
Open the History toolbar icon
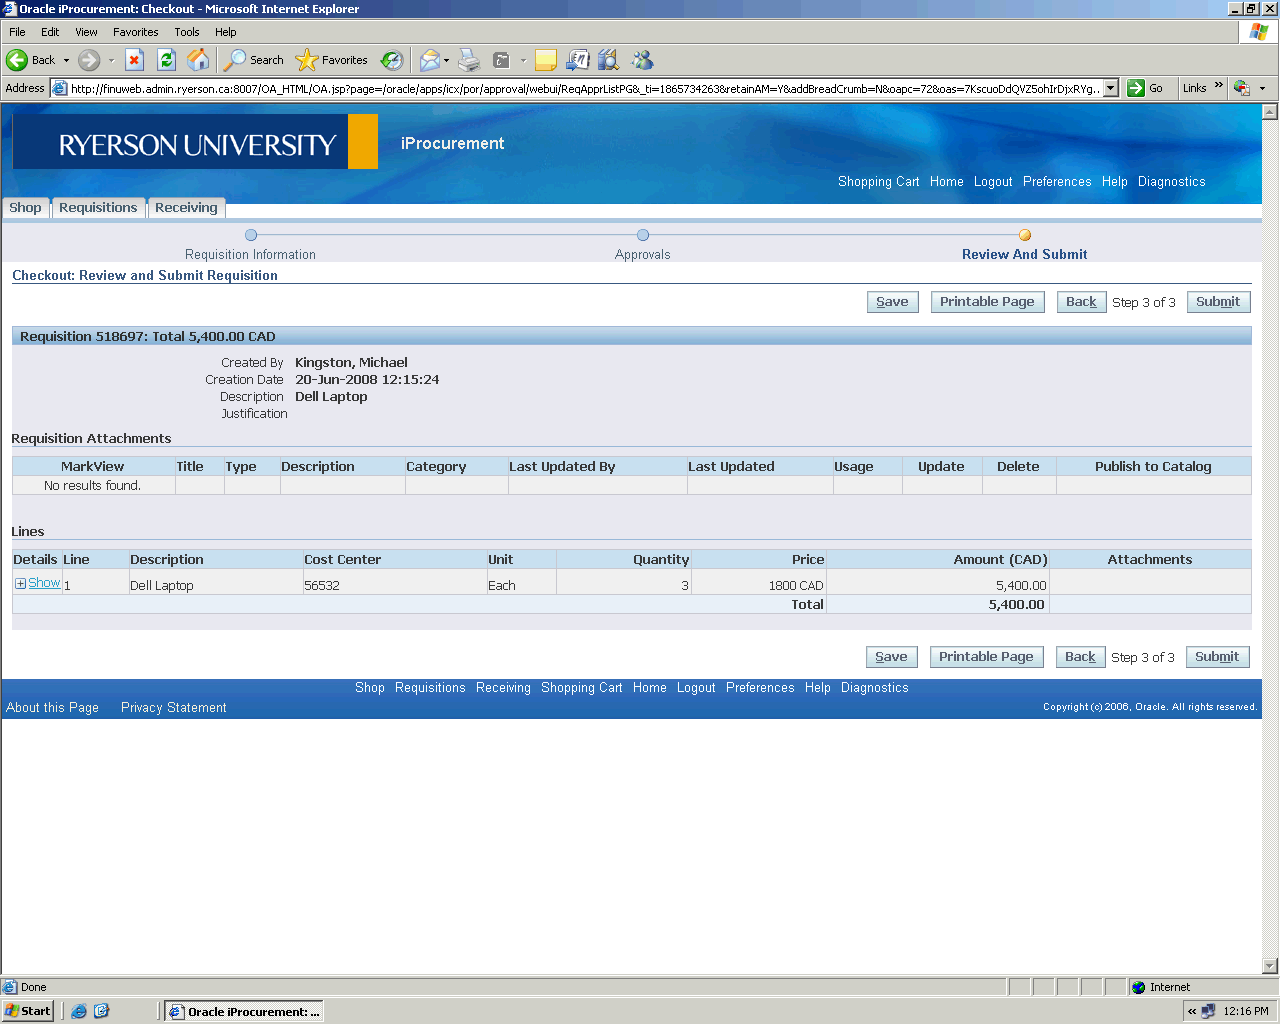tap(392, 60)
